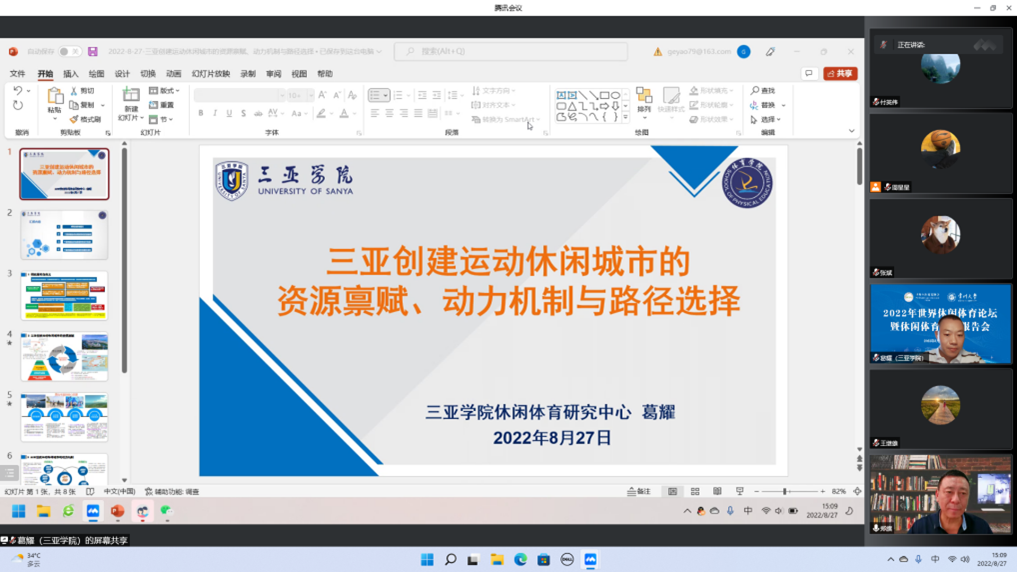The width and height of the screenshot is (1017, 572).
Task: Open the font size dropdown
Action: click(311, 95)
